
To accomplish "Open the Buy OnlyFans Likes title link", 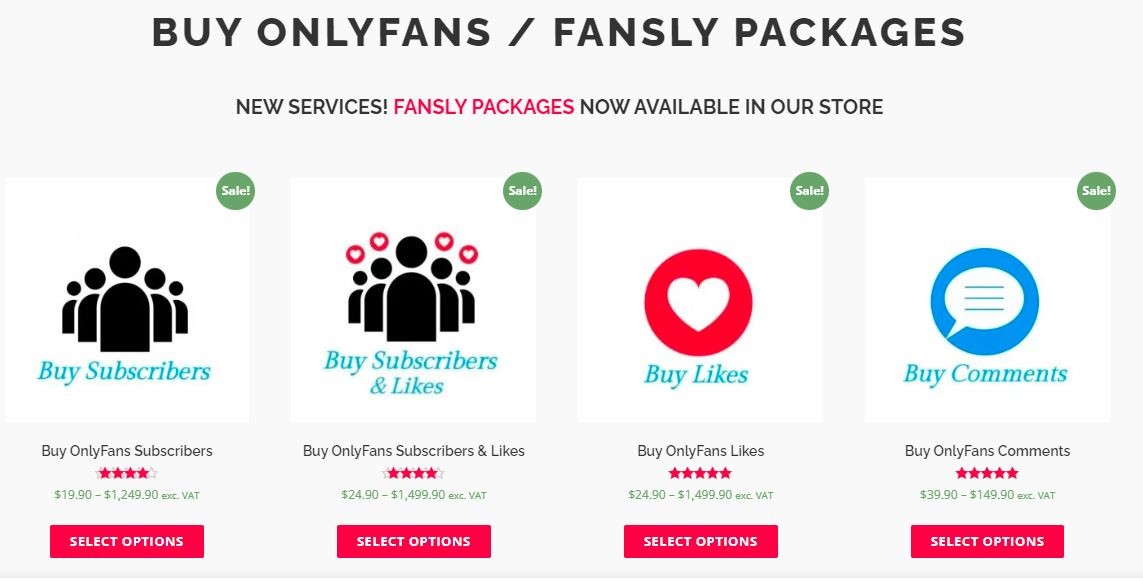I will [x=701, y=451].
